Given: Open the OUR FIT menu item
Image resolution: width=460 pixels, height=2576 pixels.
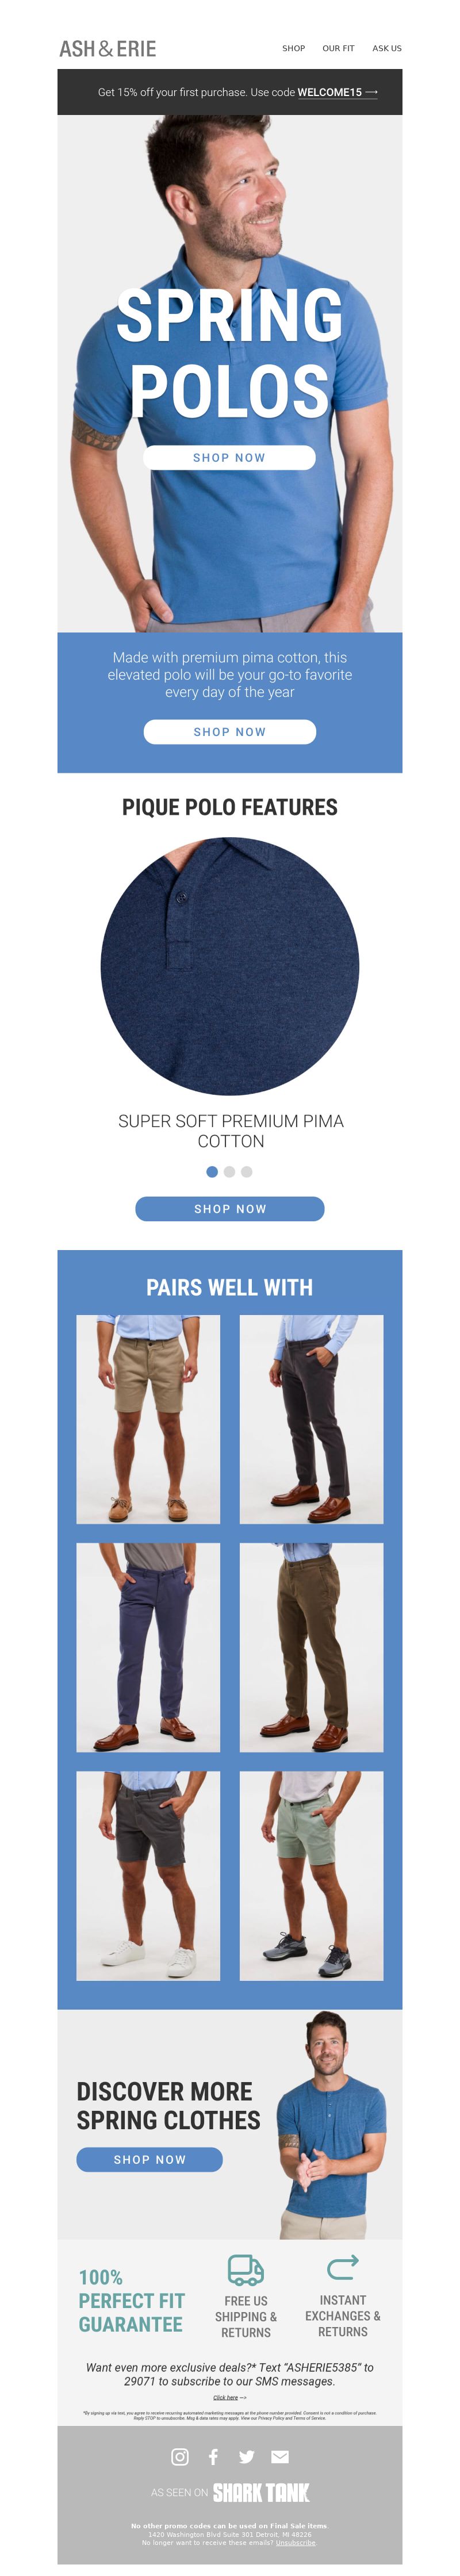Looking at the screenshot, I should click(338, 48).
